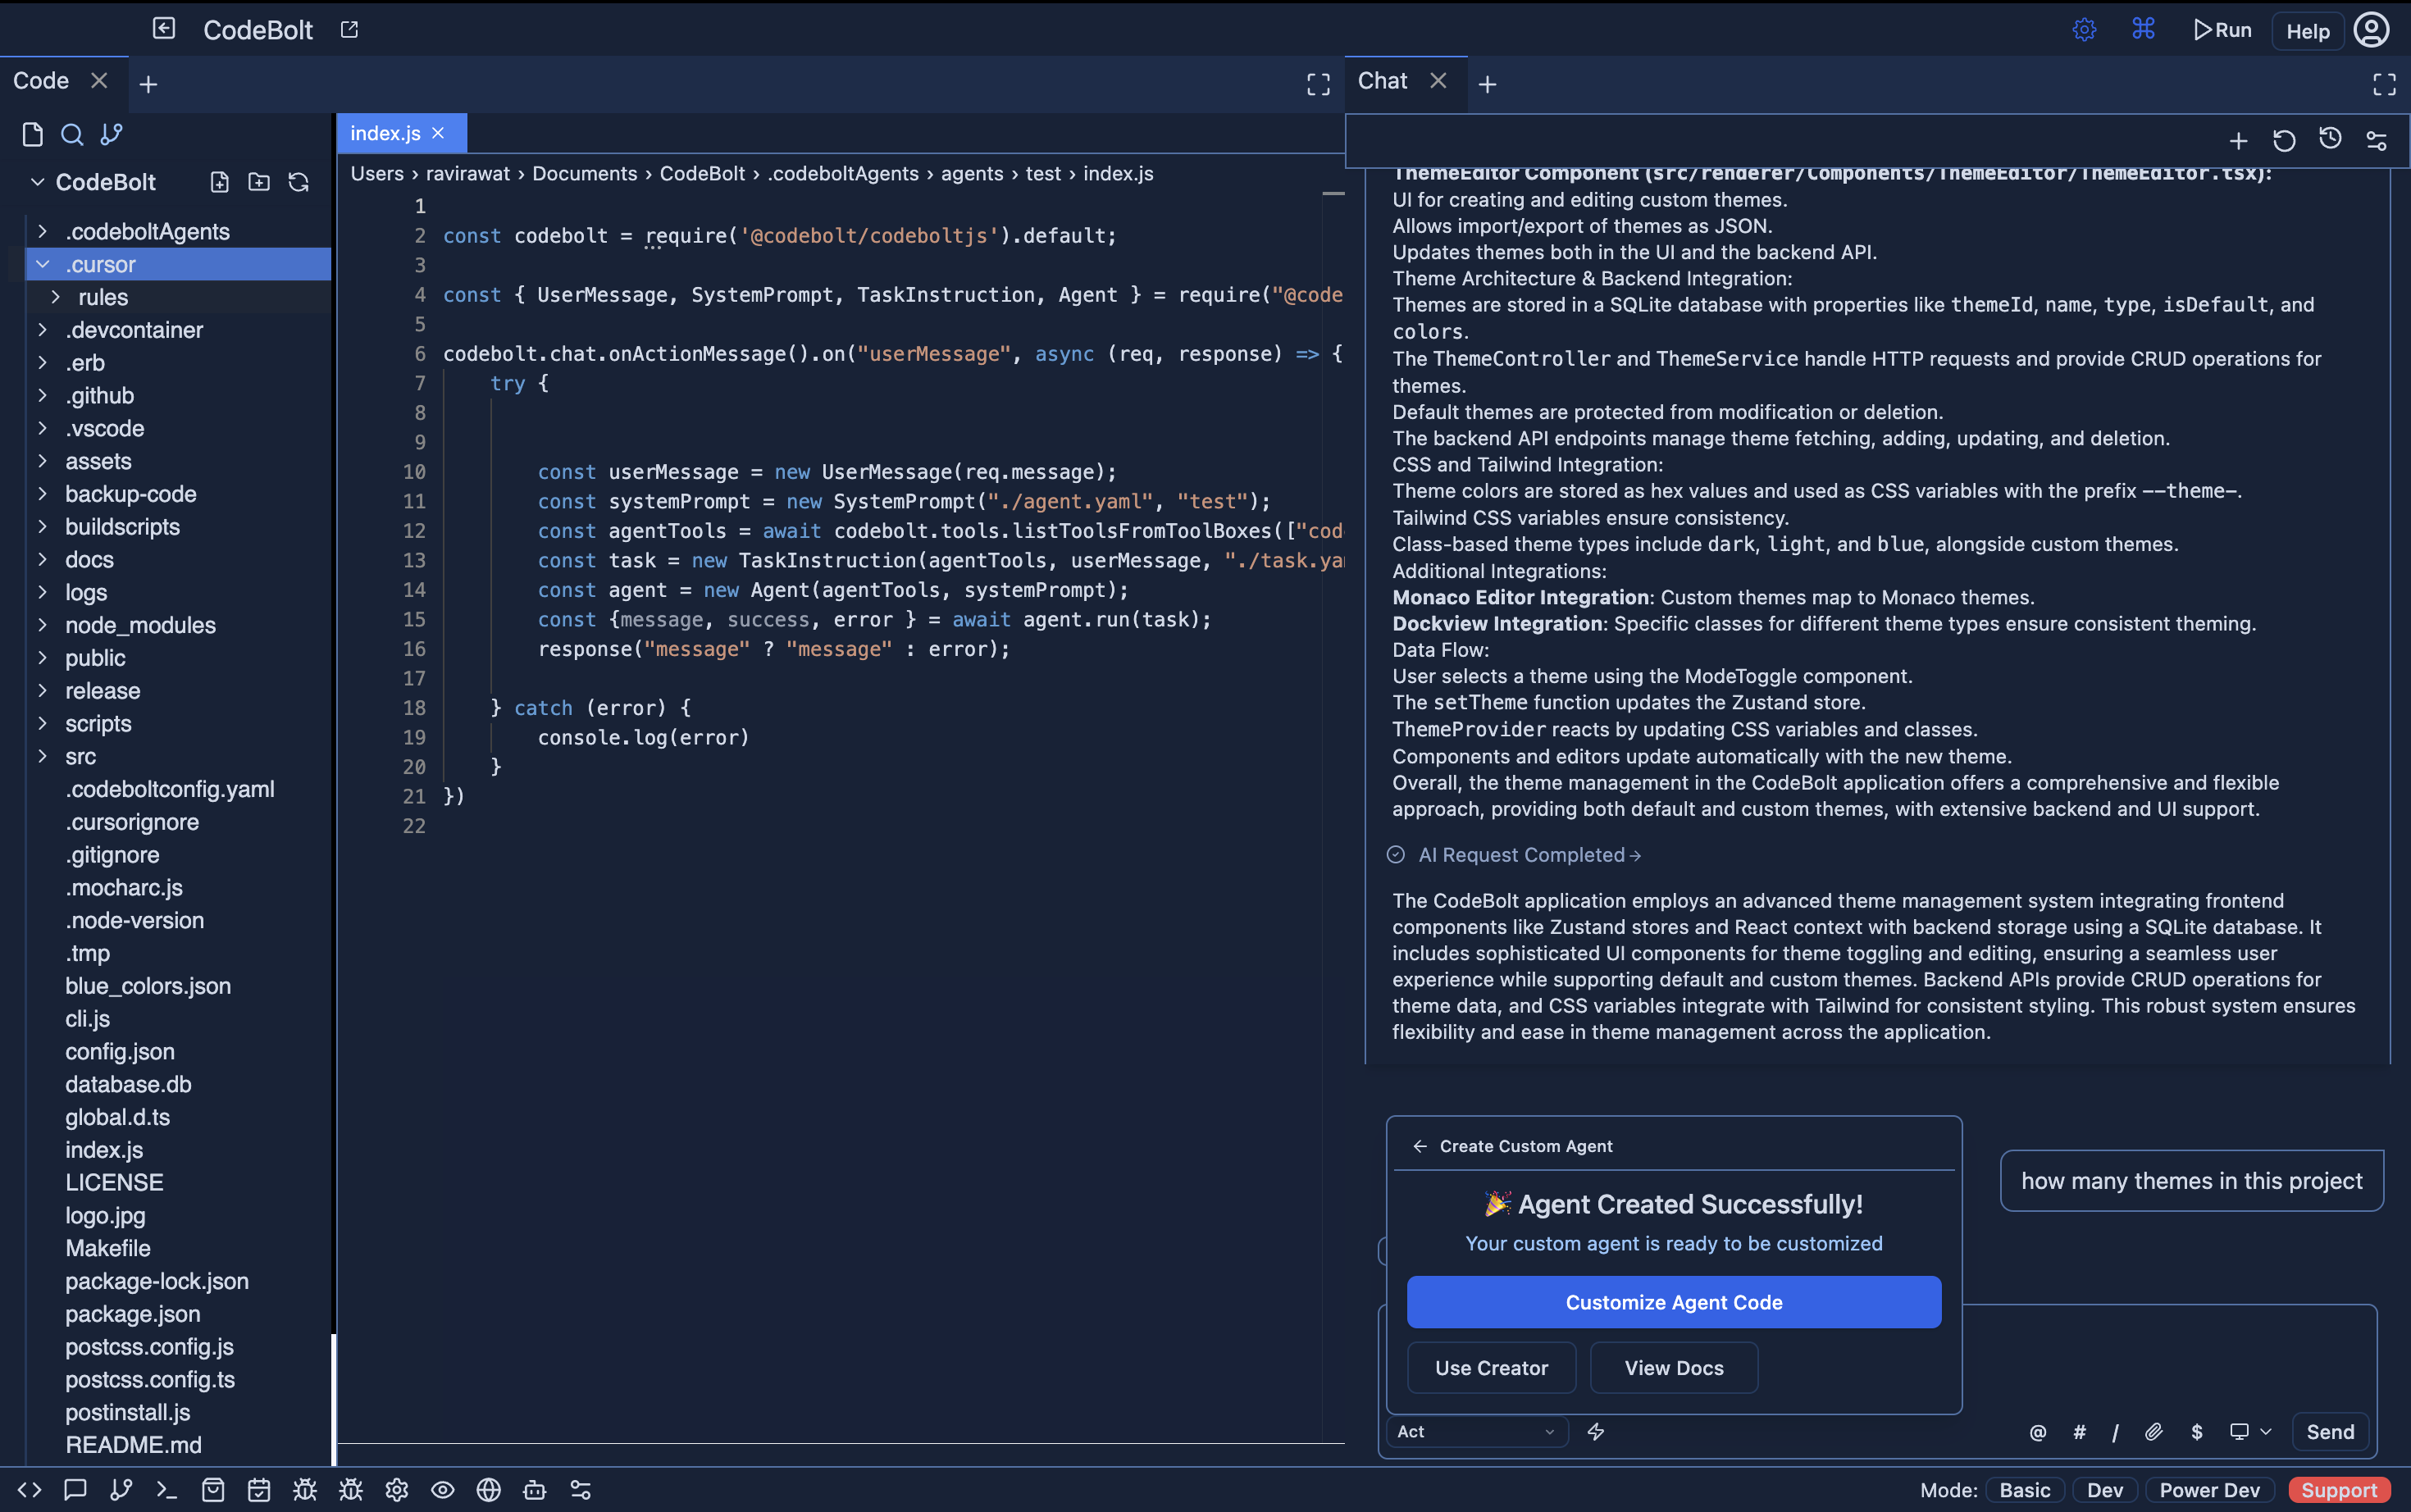This screenshot has height=1512, width=2411.
Task: Open the Act mode dropdown
Action: point(1477,1432)
